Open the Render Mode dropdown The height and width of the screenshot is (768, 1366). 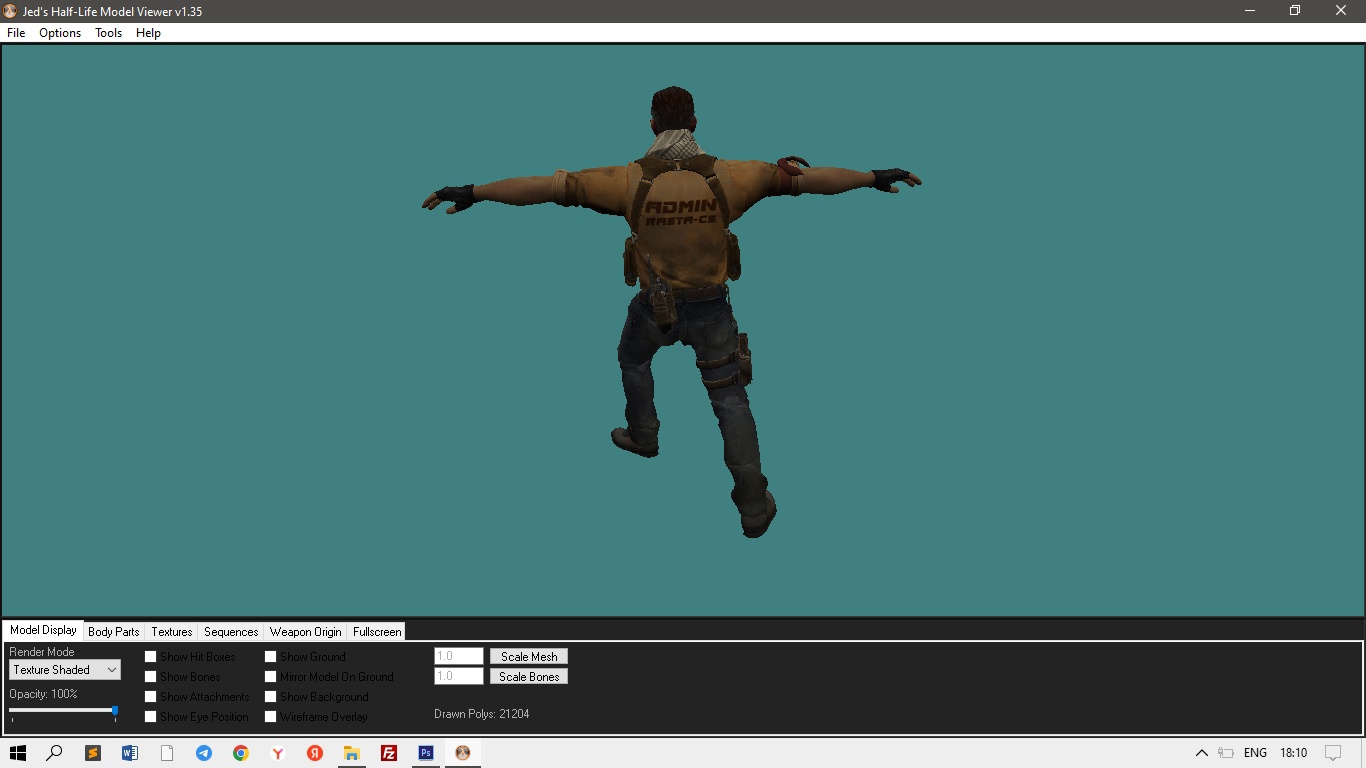click(x=65, y=670)
